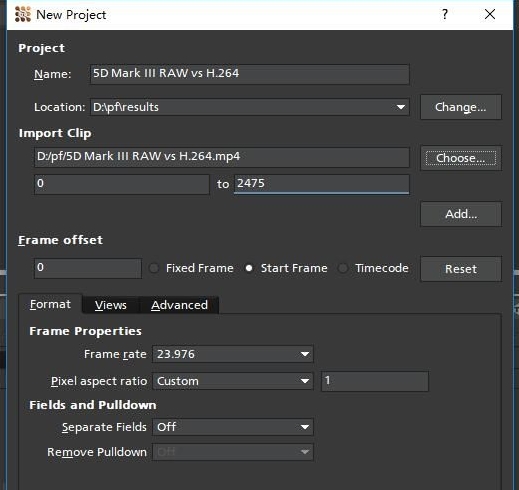519x490 pixels.
Task: Click the Add... button
Action: coord(461,214)
